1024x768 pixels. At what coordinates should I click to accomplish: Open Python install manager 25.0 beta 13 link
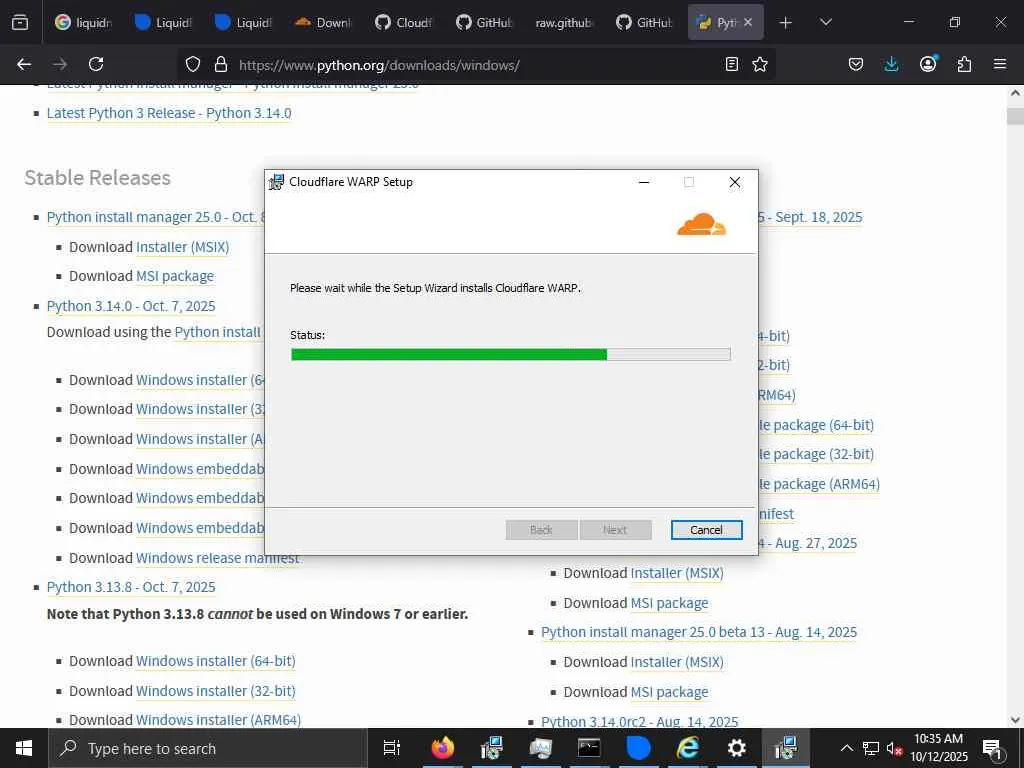click(699, 632)
